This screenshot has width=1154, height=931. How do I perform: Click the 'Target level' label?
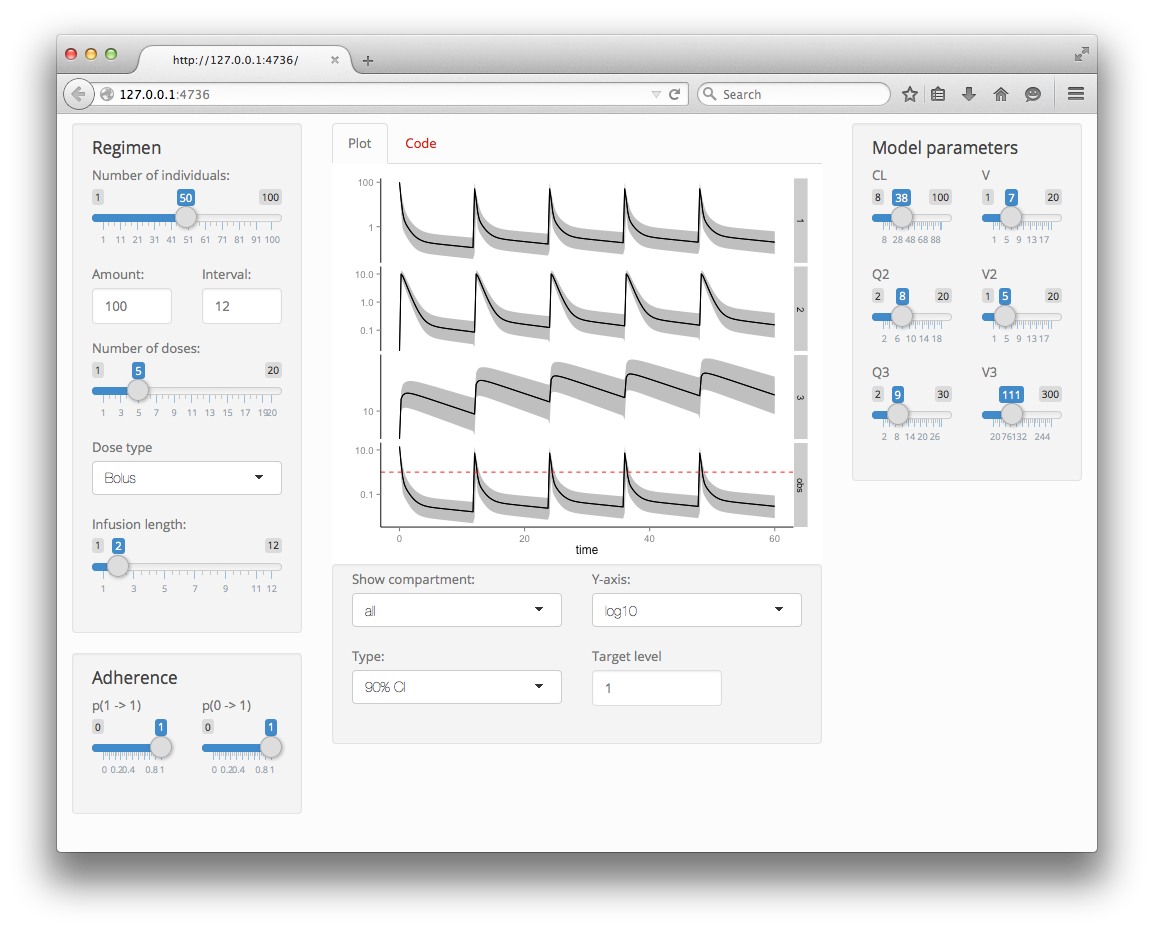(x=626, y=656)
